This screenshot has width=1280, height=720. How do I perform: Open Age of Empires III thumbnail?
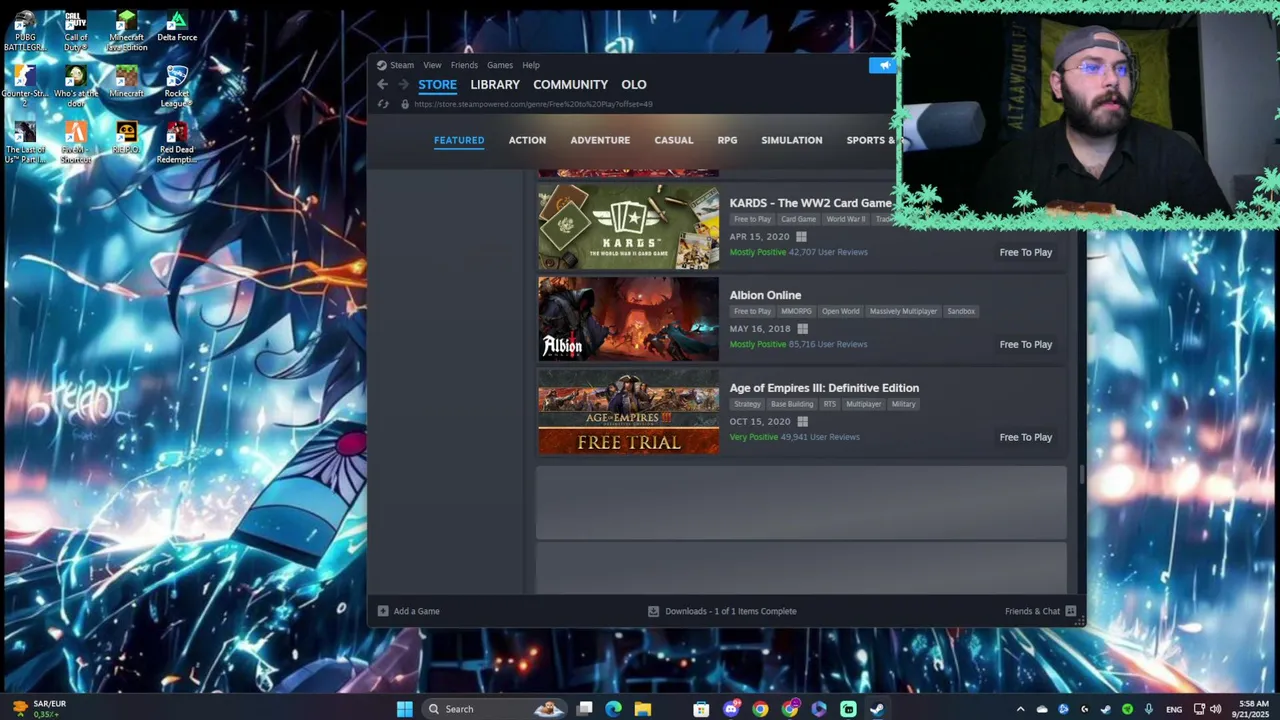(x=628, y=412)
